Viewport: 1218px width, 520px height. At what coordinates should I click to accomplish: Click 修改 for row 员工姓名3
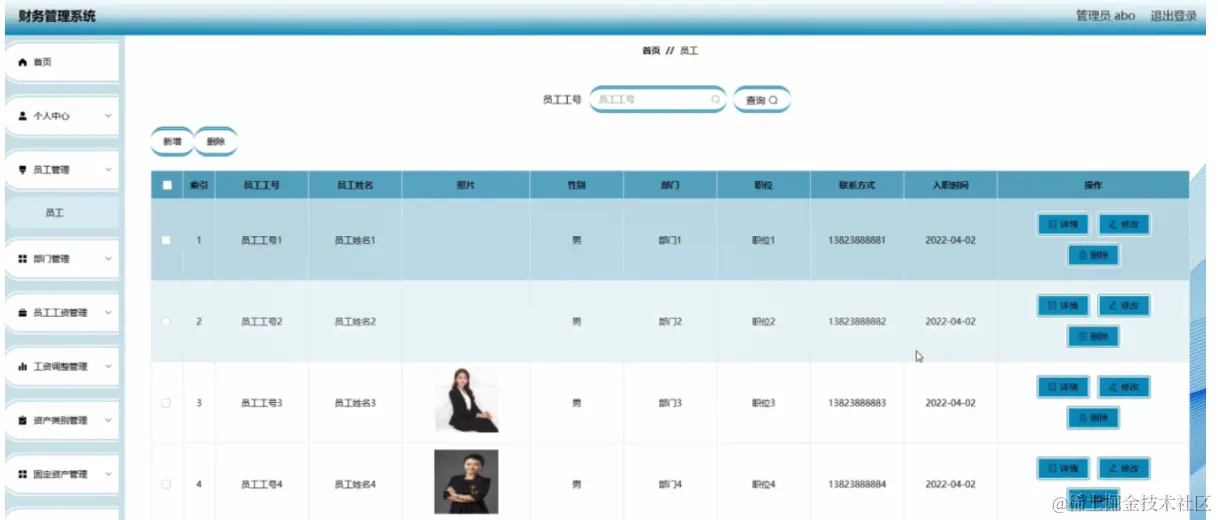click(x=1124, y=387)
